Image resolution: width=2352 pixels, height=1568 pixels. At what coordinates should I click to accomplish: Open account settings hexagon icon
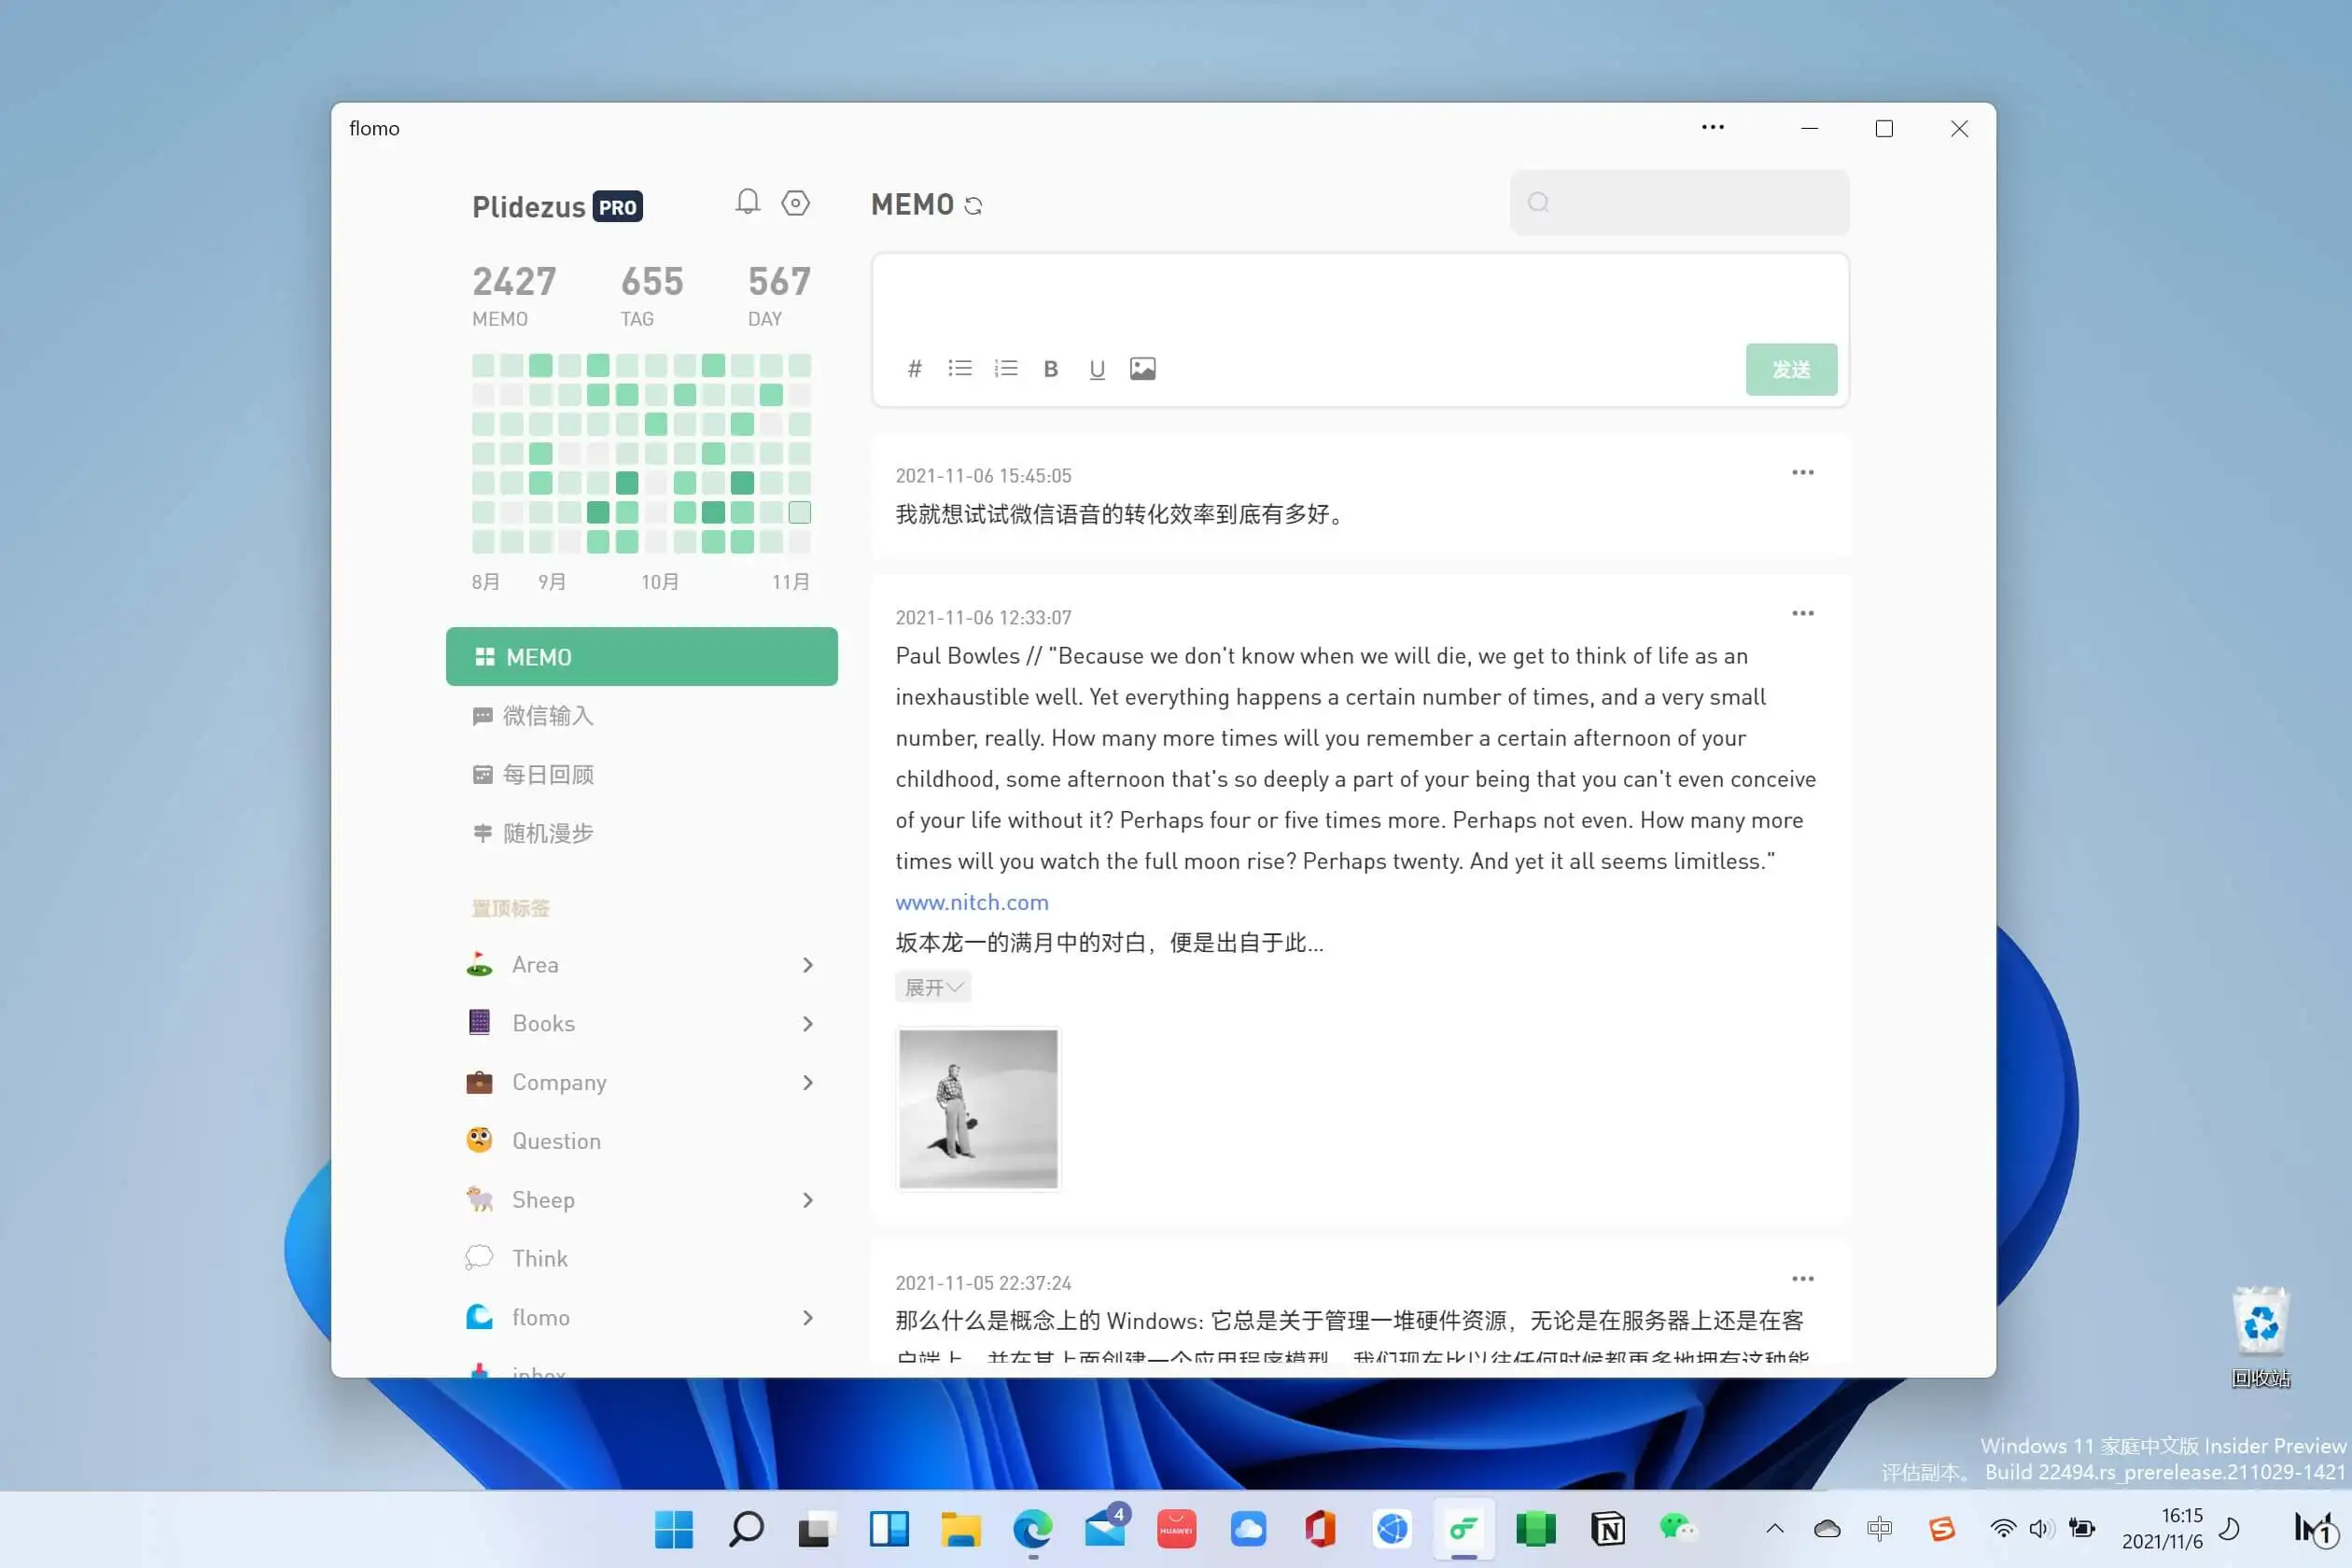[x=795, y=203]
